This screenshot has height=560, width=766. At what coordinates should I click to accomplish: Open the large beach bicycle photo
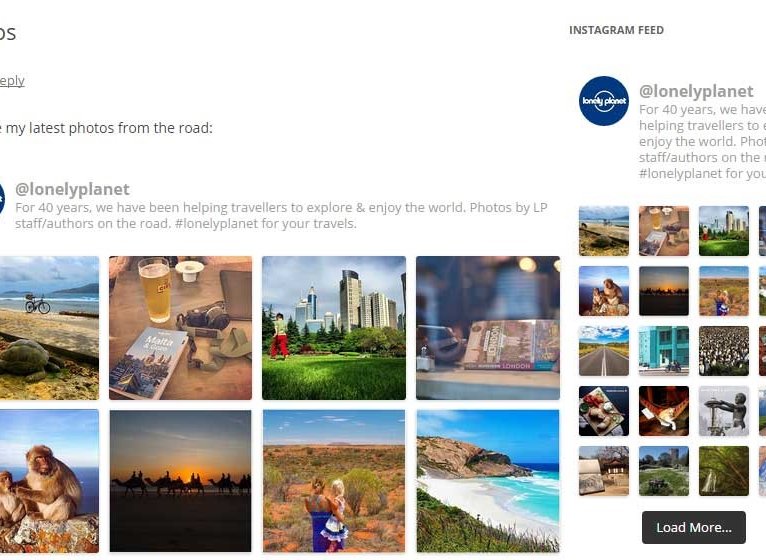[x=49, y=328]
